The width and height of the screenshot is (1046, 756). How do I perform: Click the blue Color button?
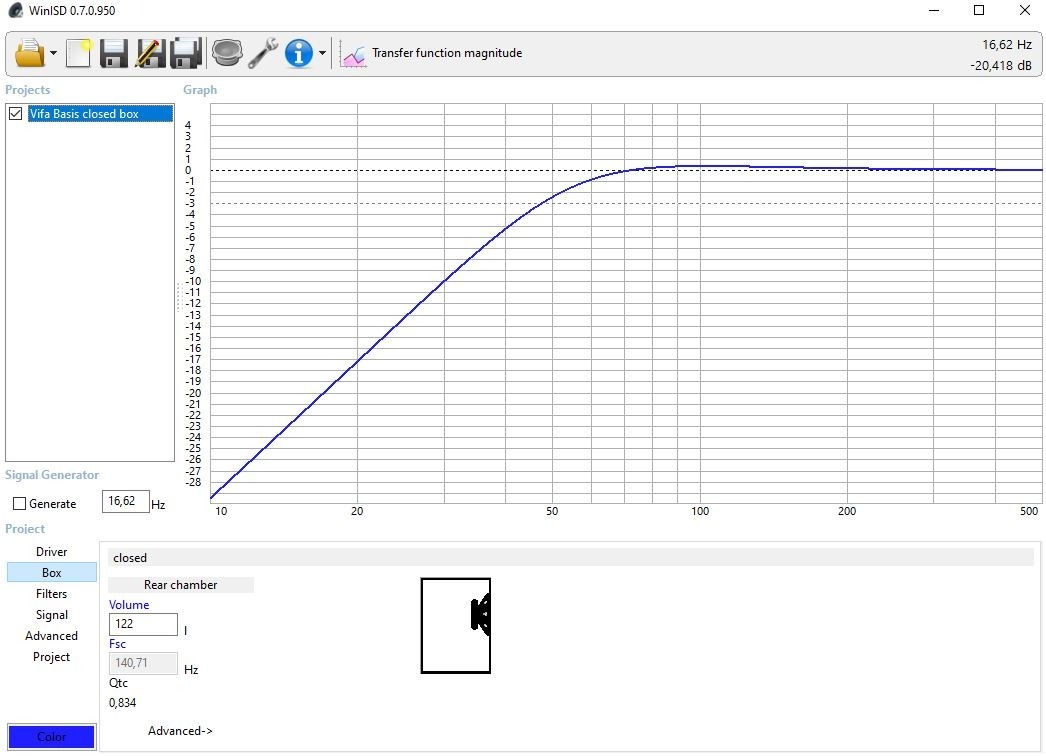(51, 737)
